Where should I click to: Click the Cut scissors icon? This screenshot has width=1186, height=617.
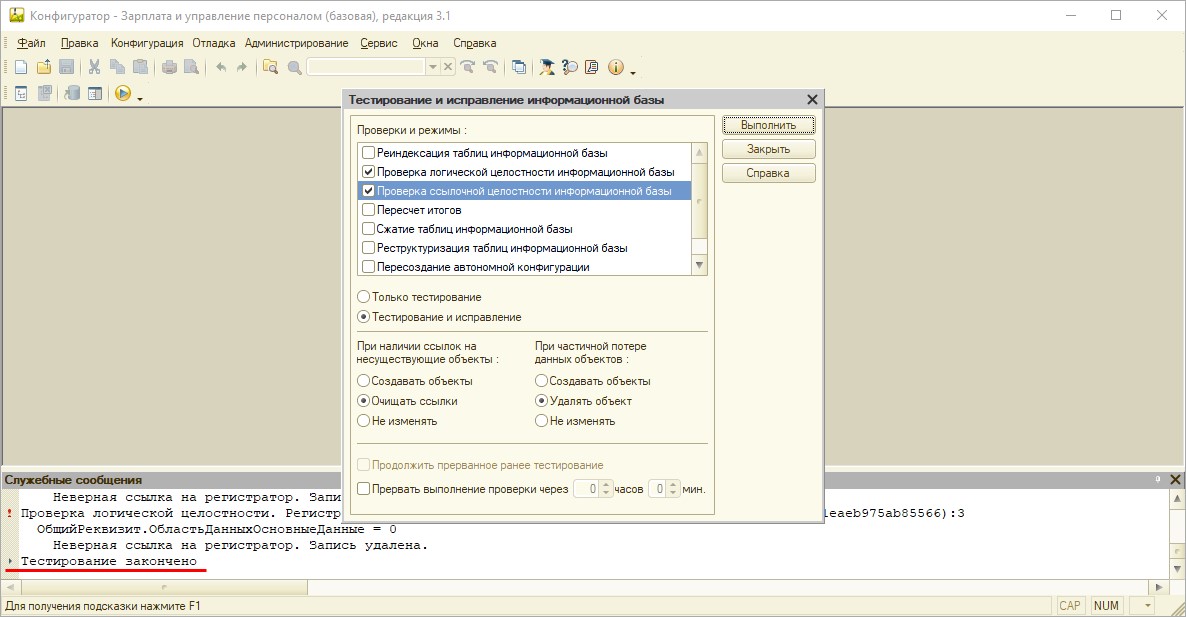click(95, 67)
